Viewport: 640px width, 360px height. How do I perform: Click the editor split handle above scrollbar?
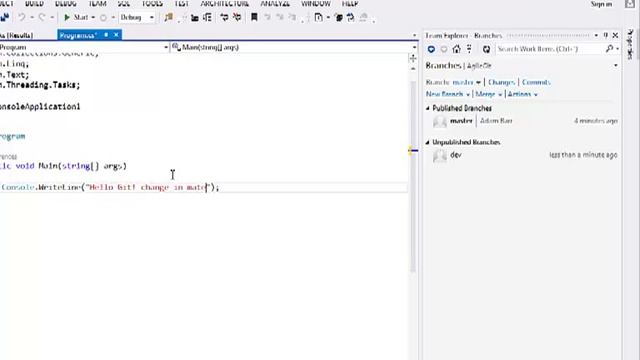click(x=413, y=58)
